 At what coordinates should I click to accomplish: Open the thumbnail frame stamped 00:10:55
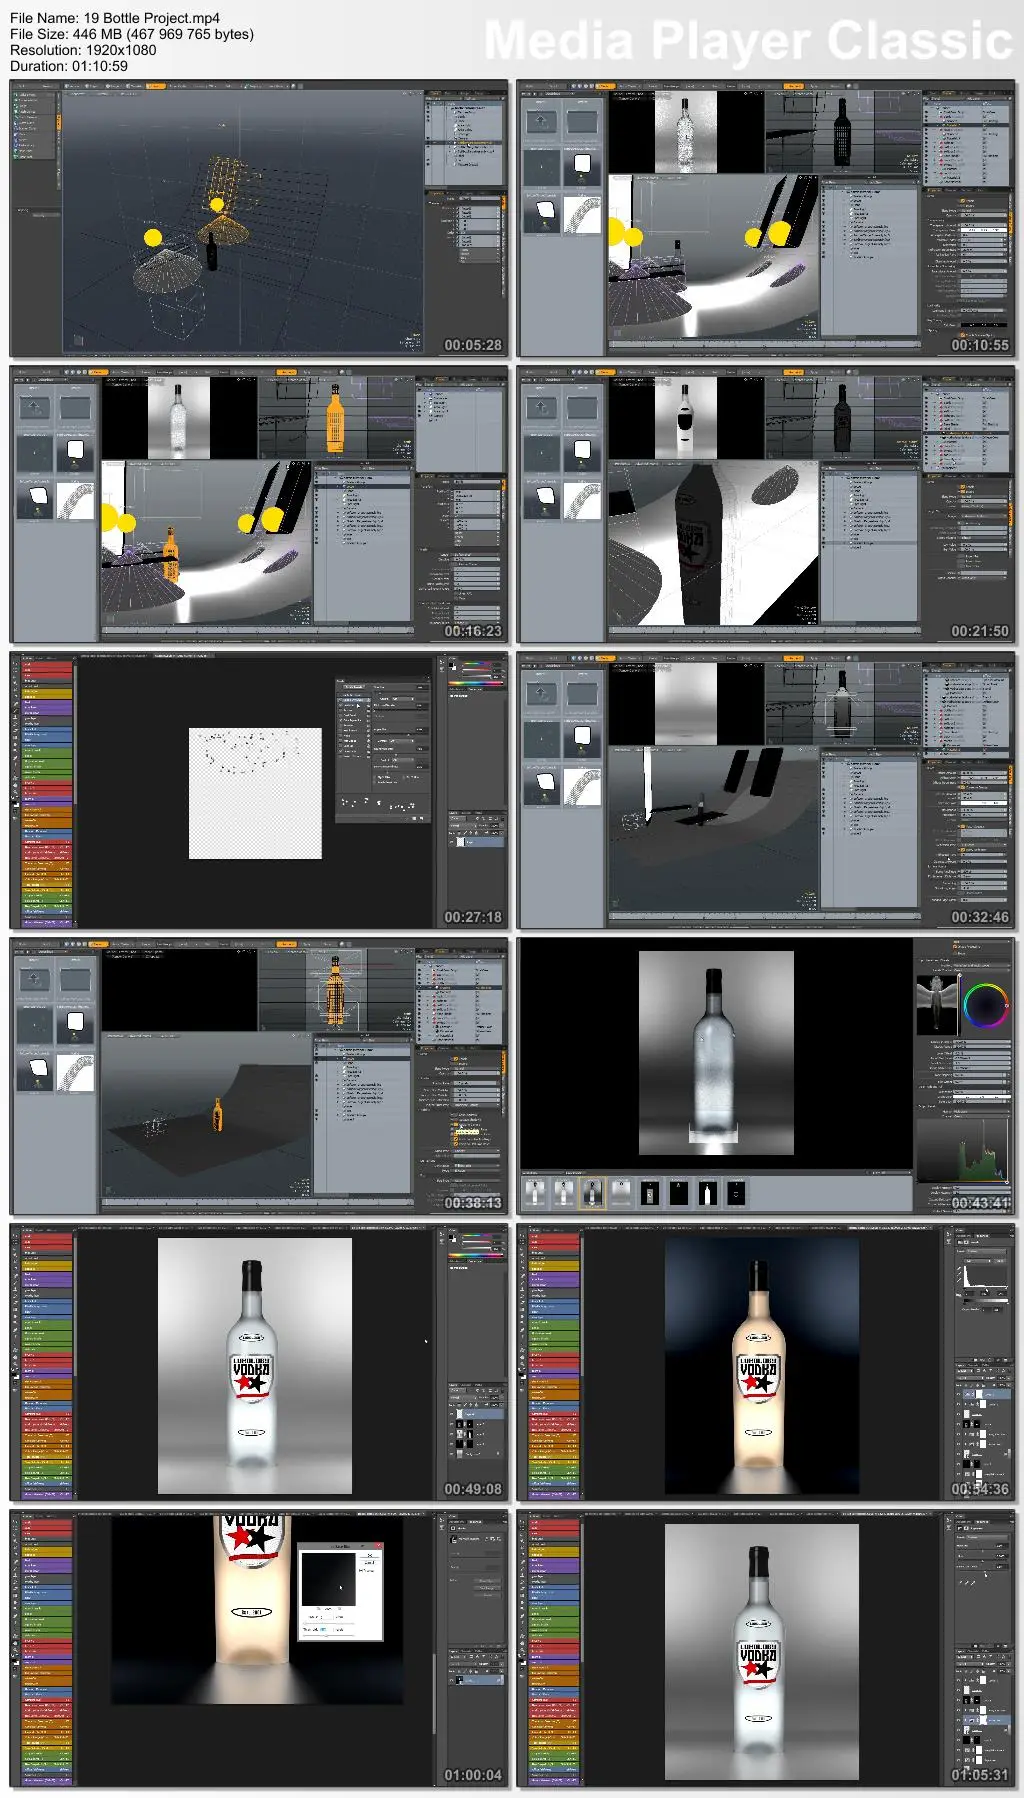click(766, 218)
